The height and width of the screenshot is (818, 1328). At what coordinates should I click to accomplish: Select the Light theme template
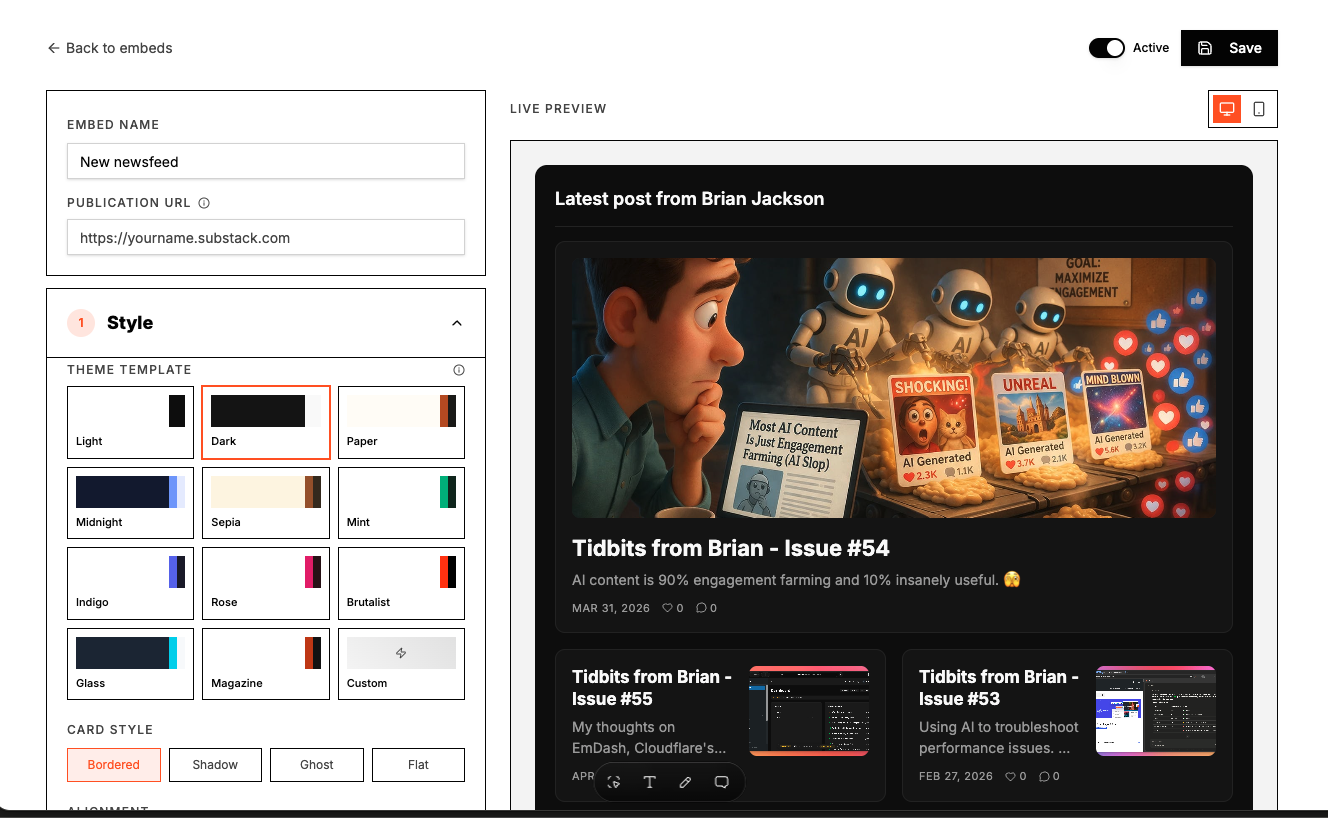coord(130,422)
